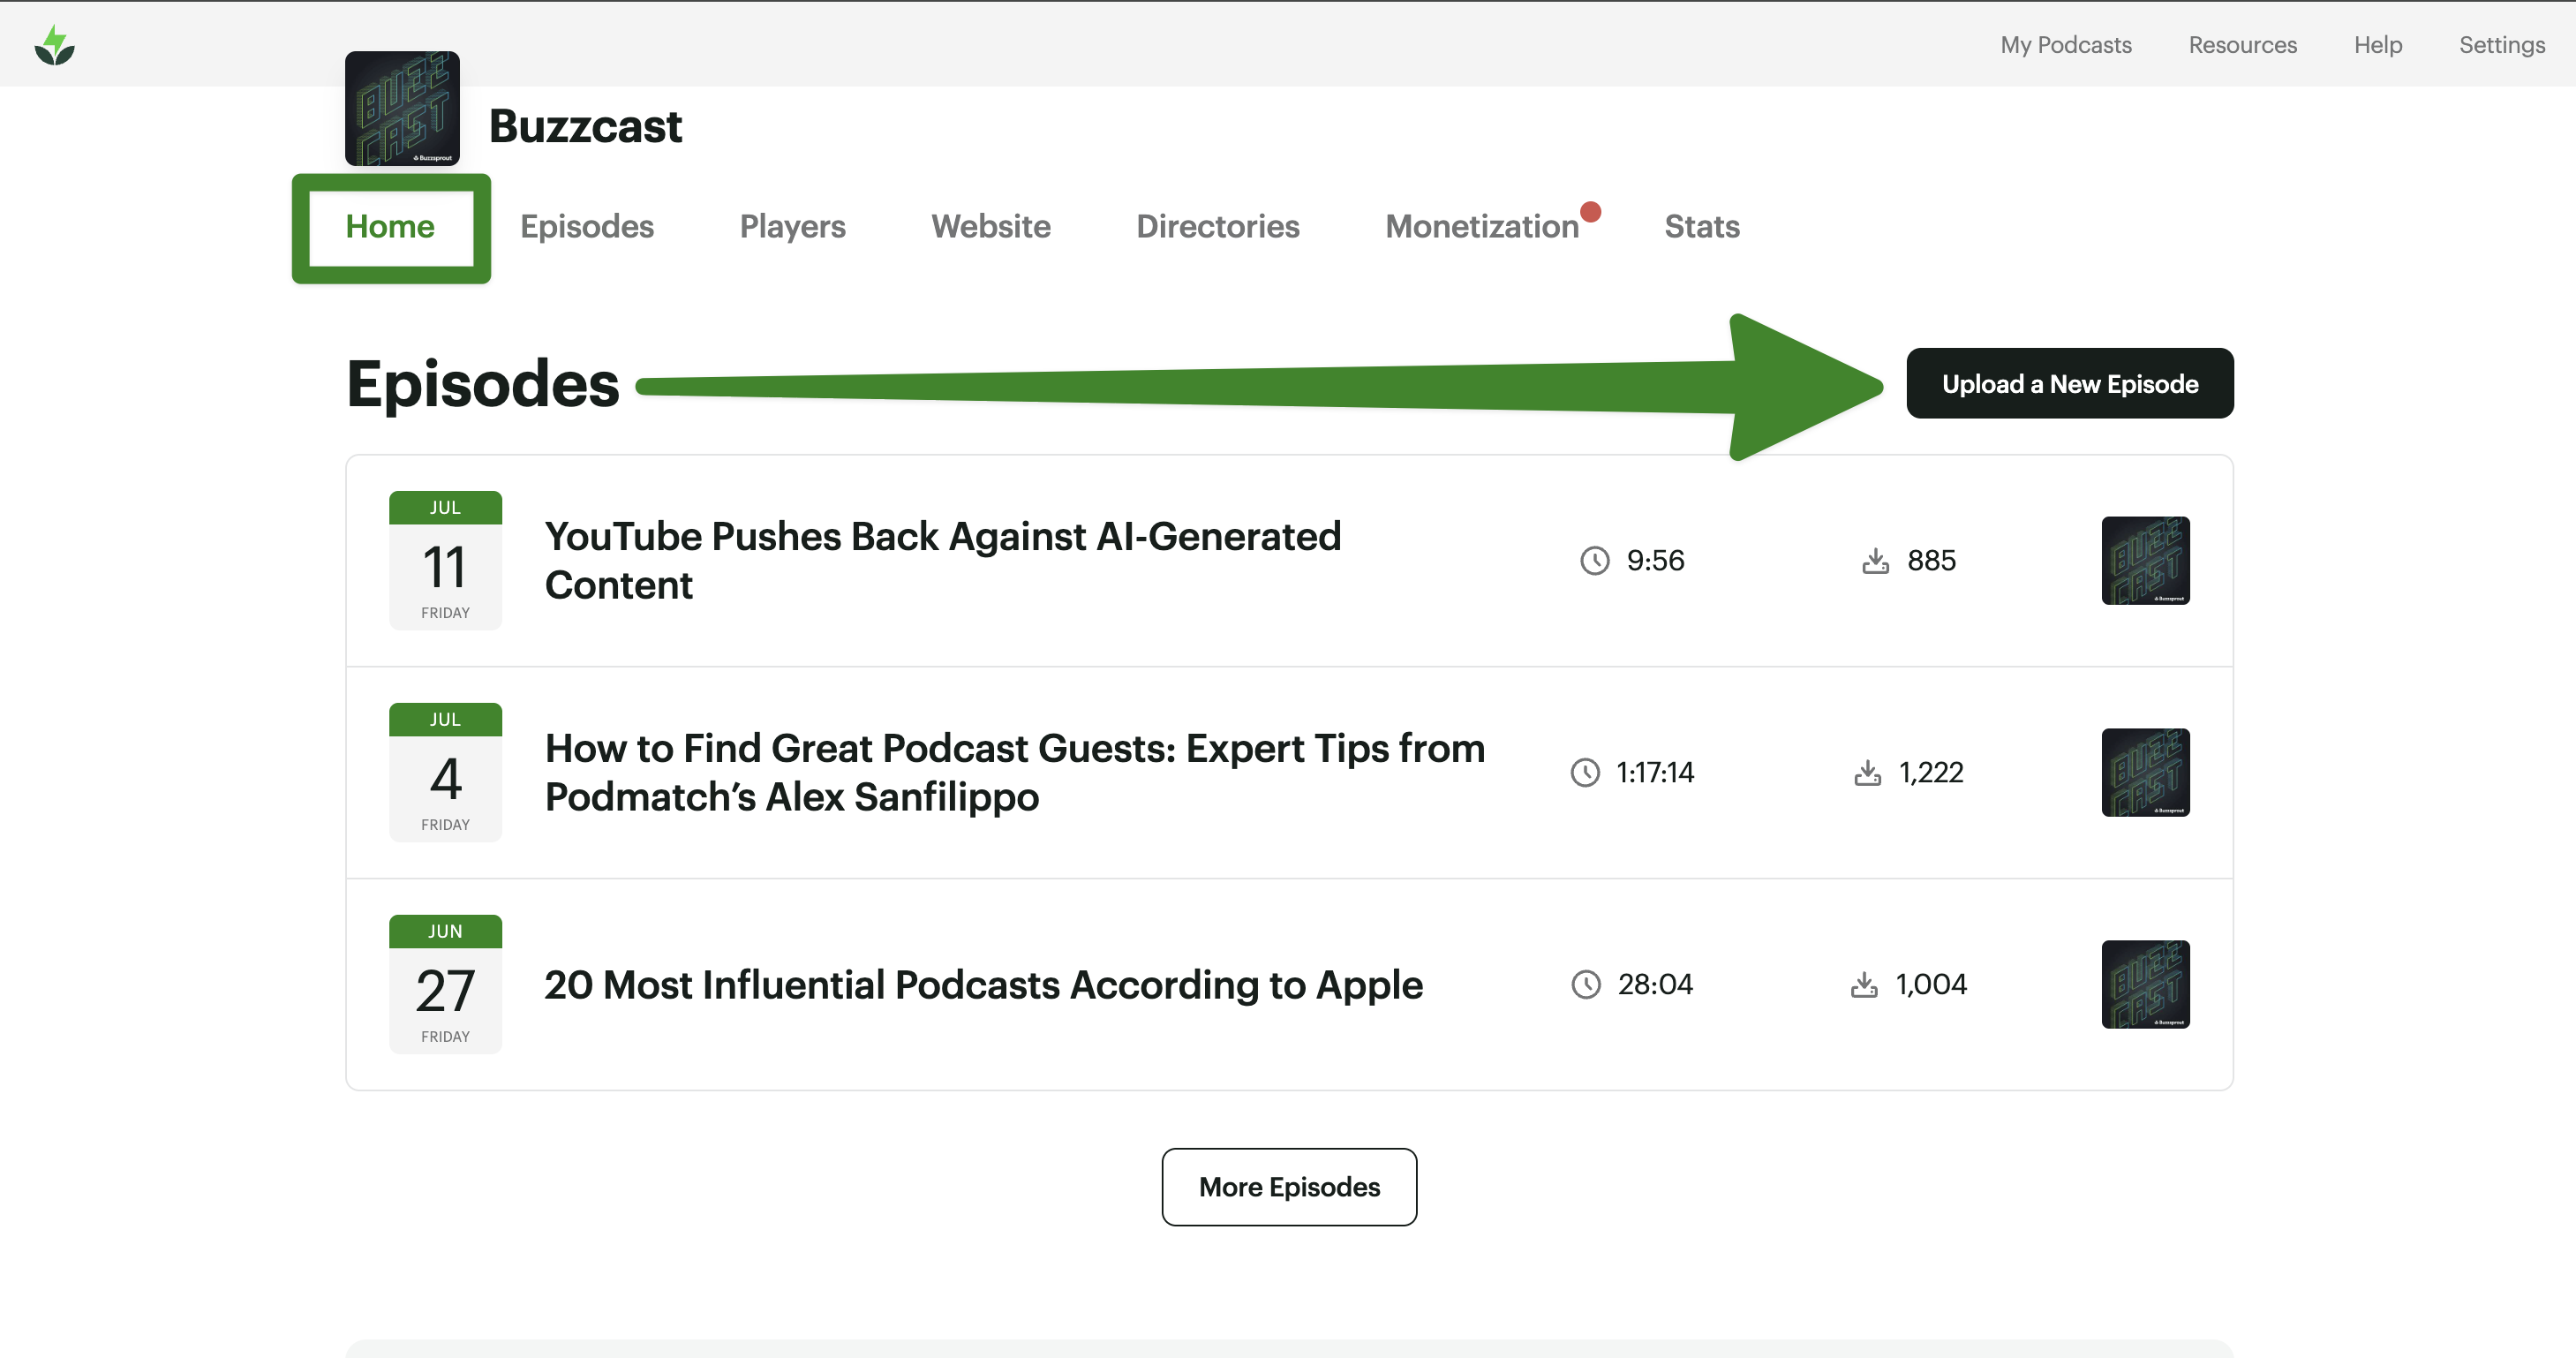Open the '20 Most Influential Podcasts According to Apple' episode
This screenshot has width=2576, height=1358.
tap(982, 985)
